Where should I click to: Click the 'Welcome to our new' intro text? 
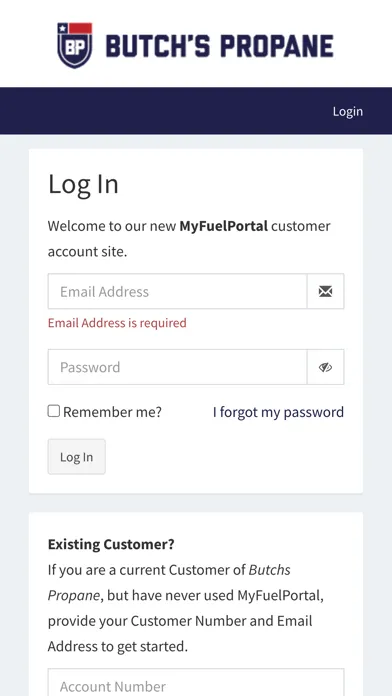click(x=112, y=226)
